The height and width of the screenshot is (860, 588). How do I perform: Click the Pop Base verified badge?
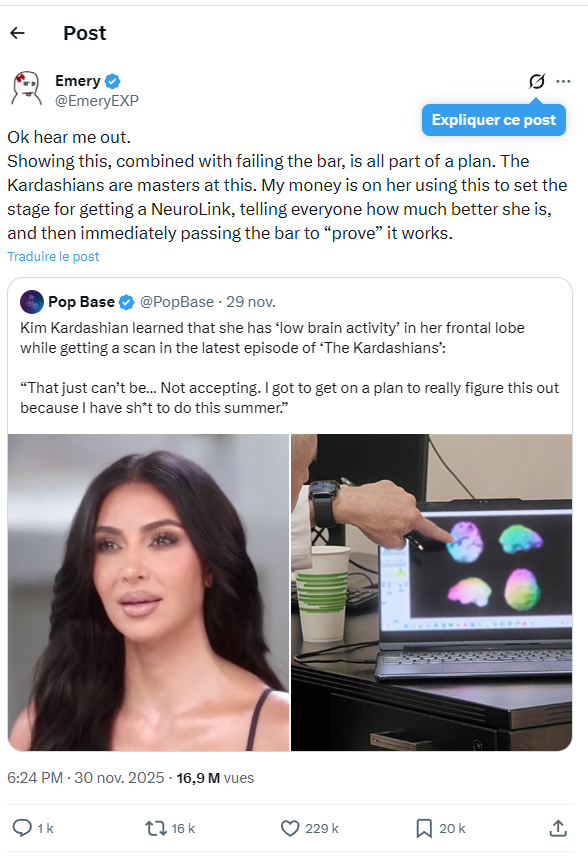pyautogui.click(x=127, y=302)
